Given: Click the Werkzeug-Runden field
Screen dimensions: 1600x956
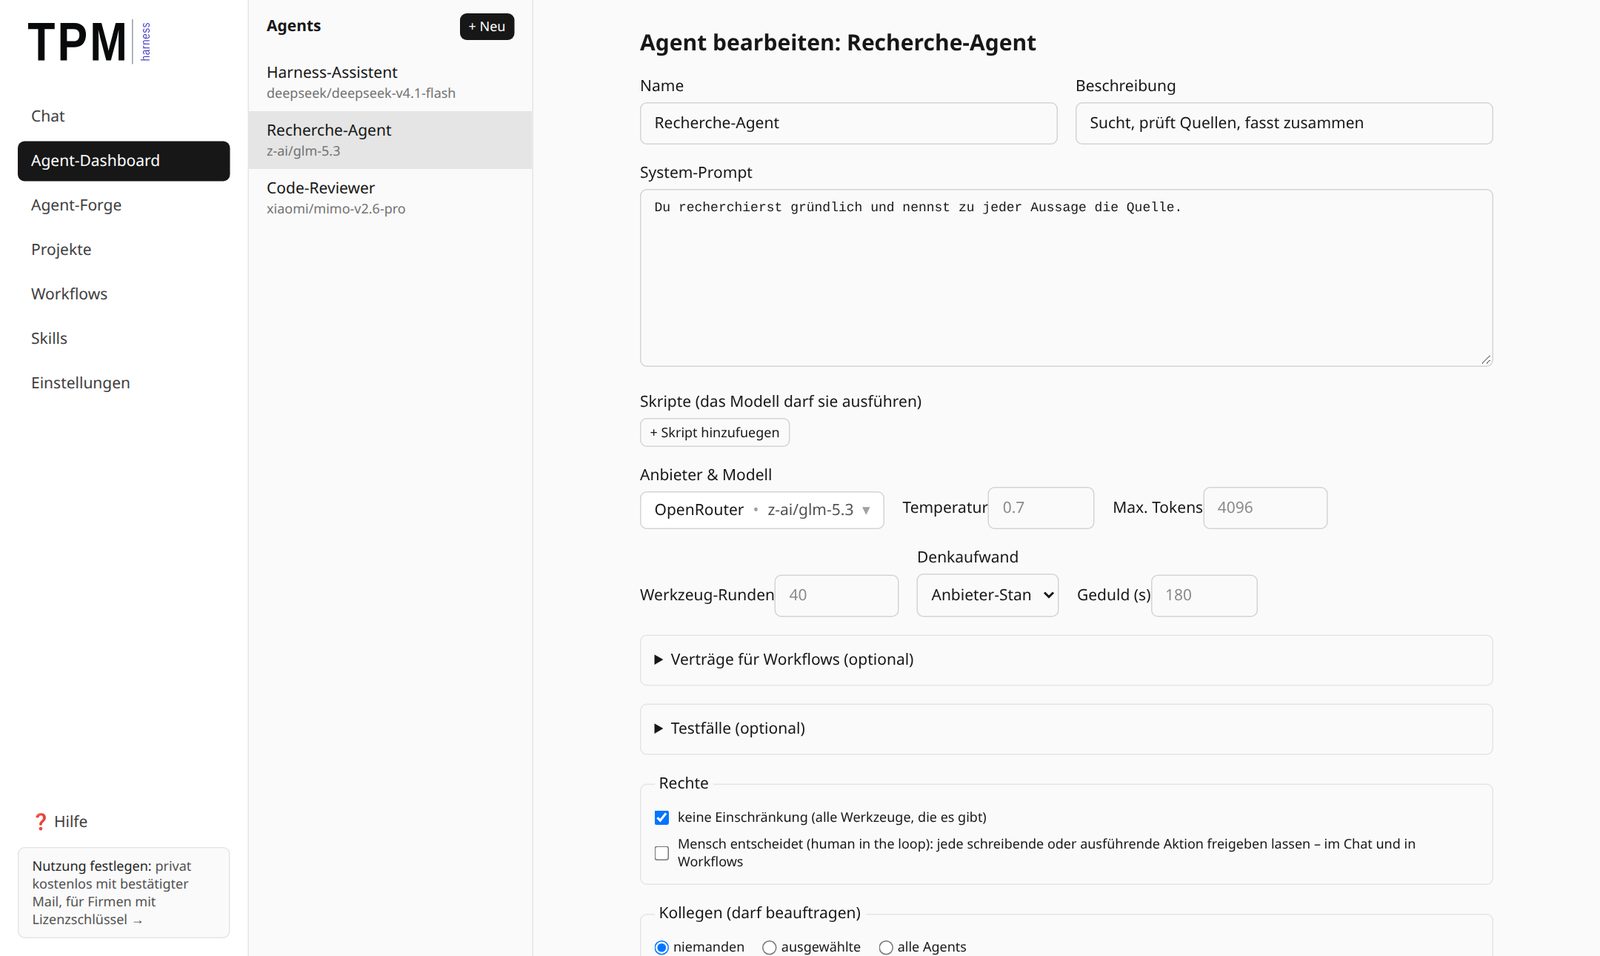Looking at the screenshot, I should (x=836, y=596).
